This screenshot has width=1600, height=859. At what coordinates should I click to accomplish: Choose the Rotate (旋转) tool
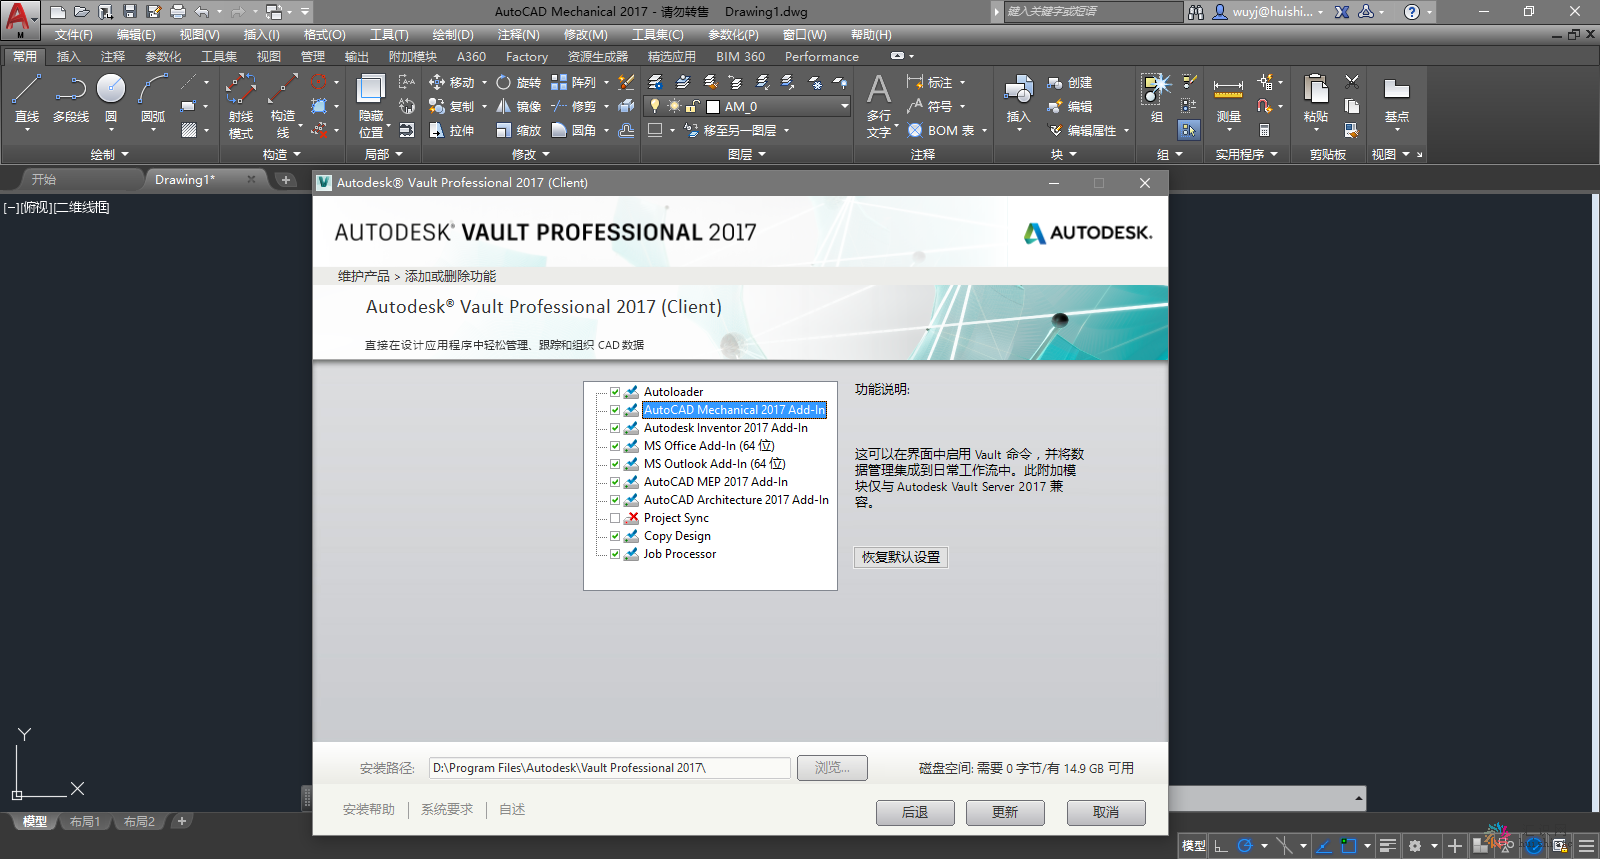tap(518, 82)
